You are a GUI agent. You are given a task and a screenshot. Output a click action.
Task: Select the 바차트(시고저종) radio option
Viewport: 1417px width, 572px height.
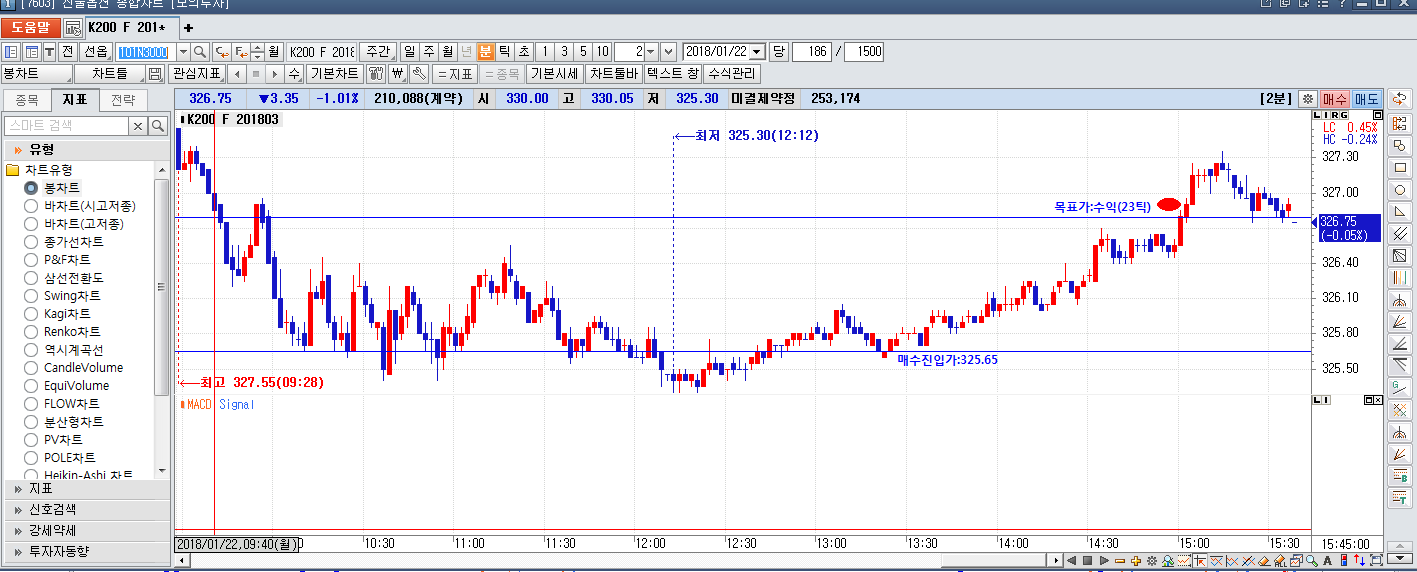point(31,206)
